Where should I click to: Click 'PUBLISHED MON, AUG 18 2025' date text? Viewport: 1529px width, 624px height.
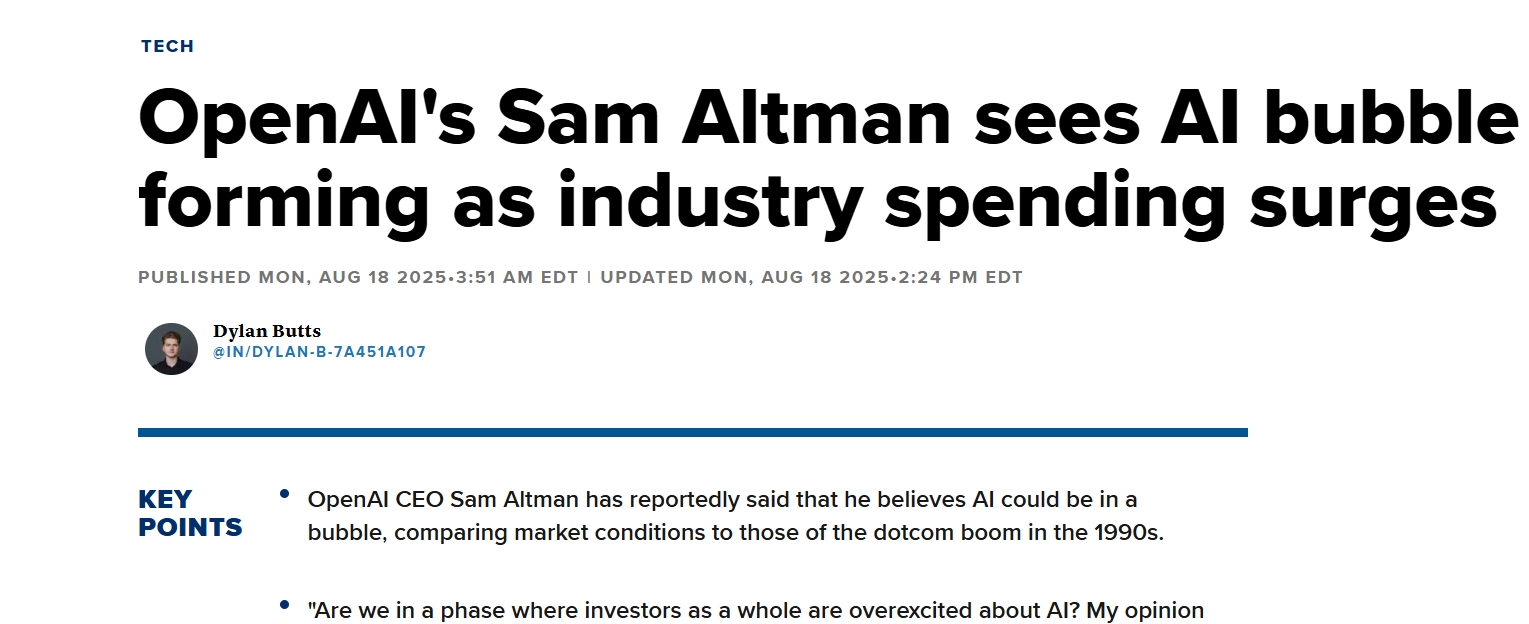[293, 278]
